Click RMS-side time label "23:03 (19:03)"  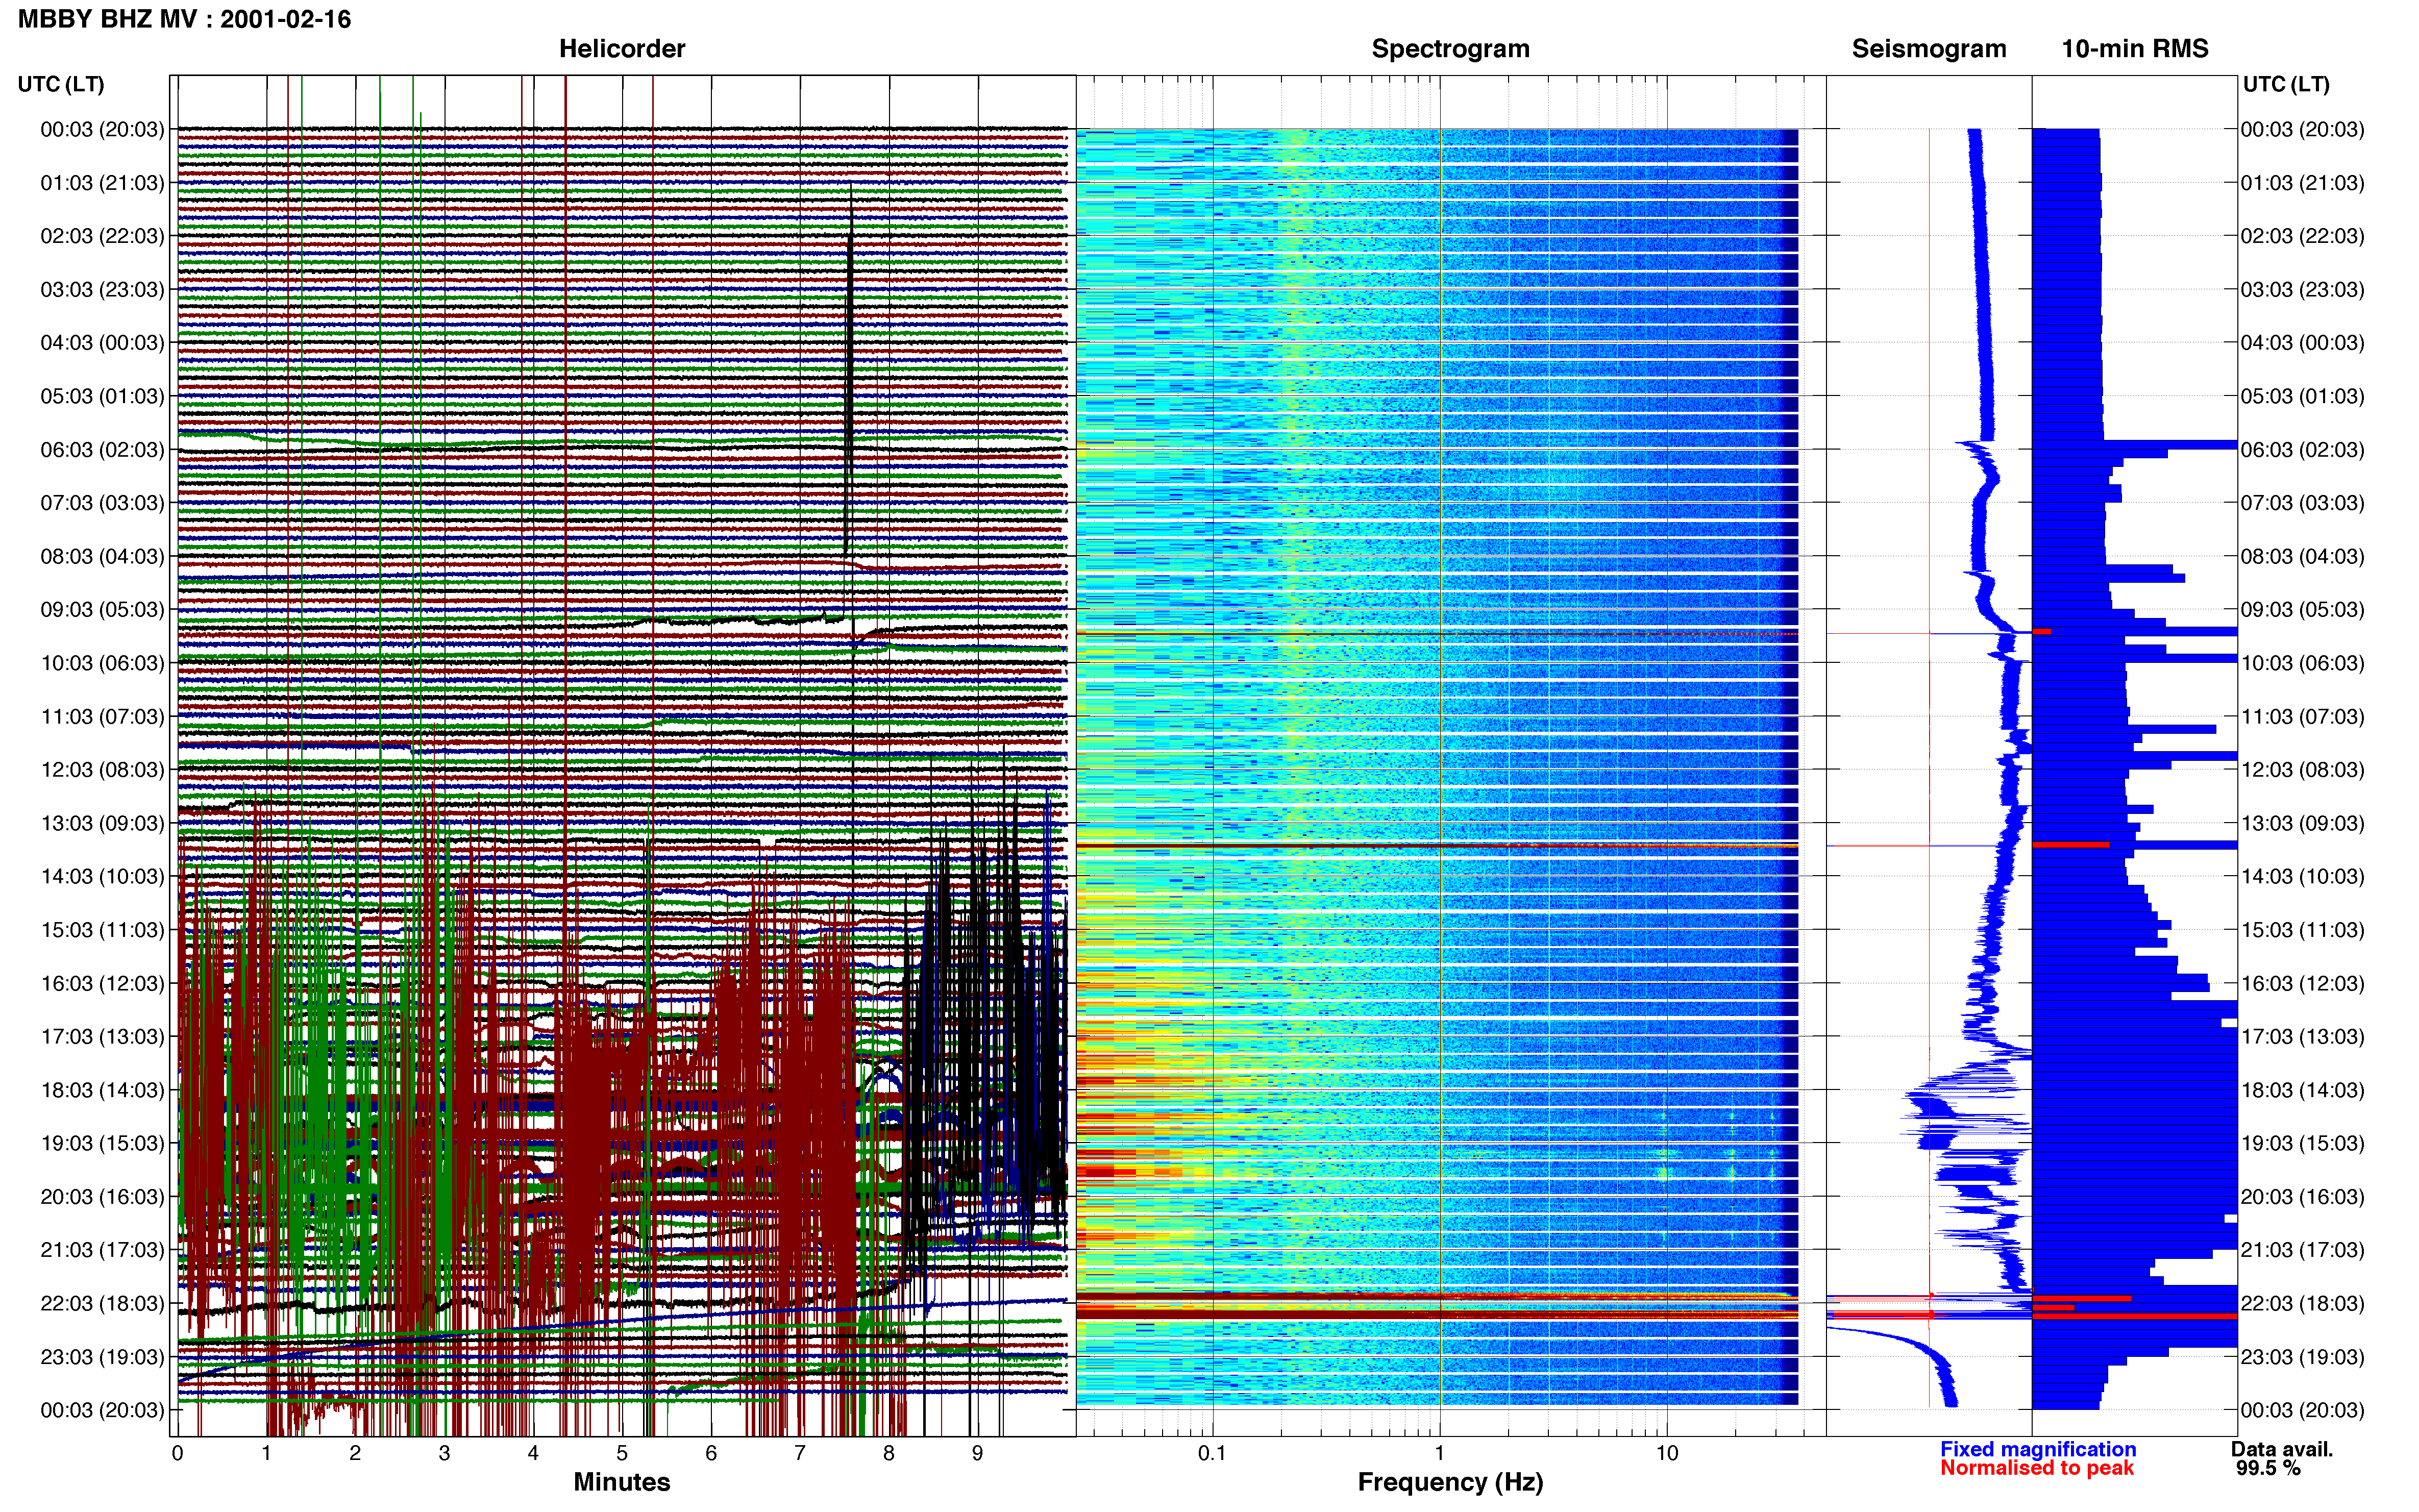tap(2302, 1357)
